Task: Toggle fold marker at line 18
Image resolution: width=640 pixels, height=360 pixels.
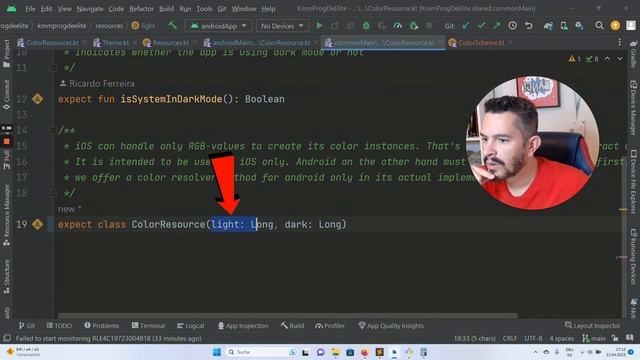Action: pos(53,193)
